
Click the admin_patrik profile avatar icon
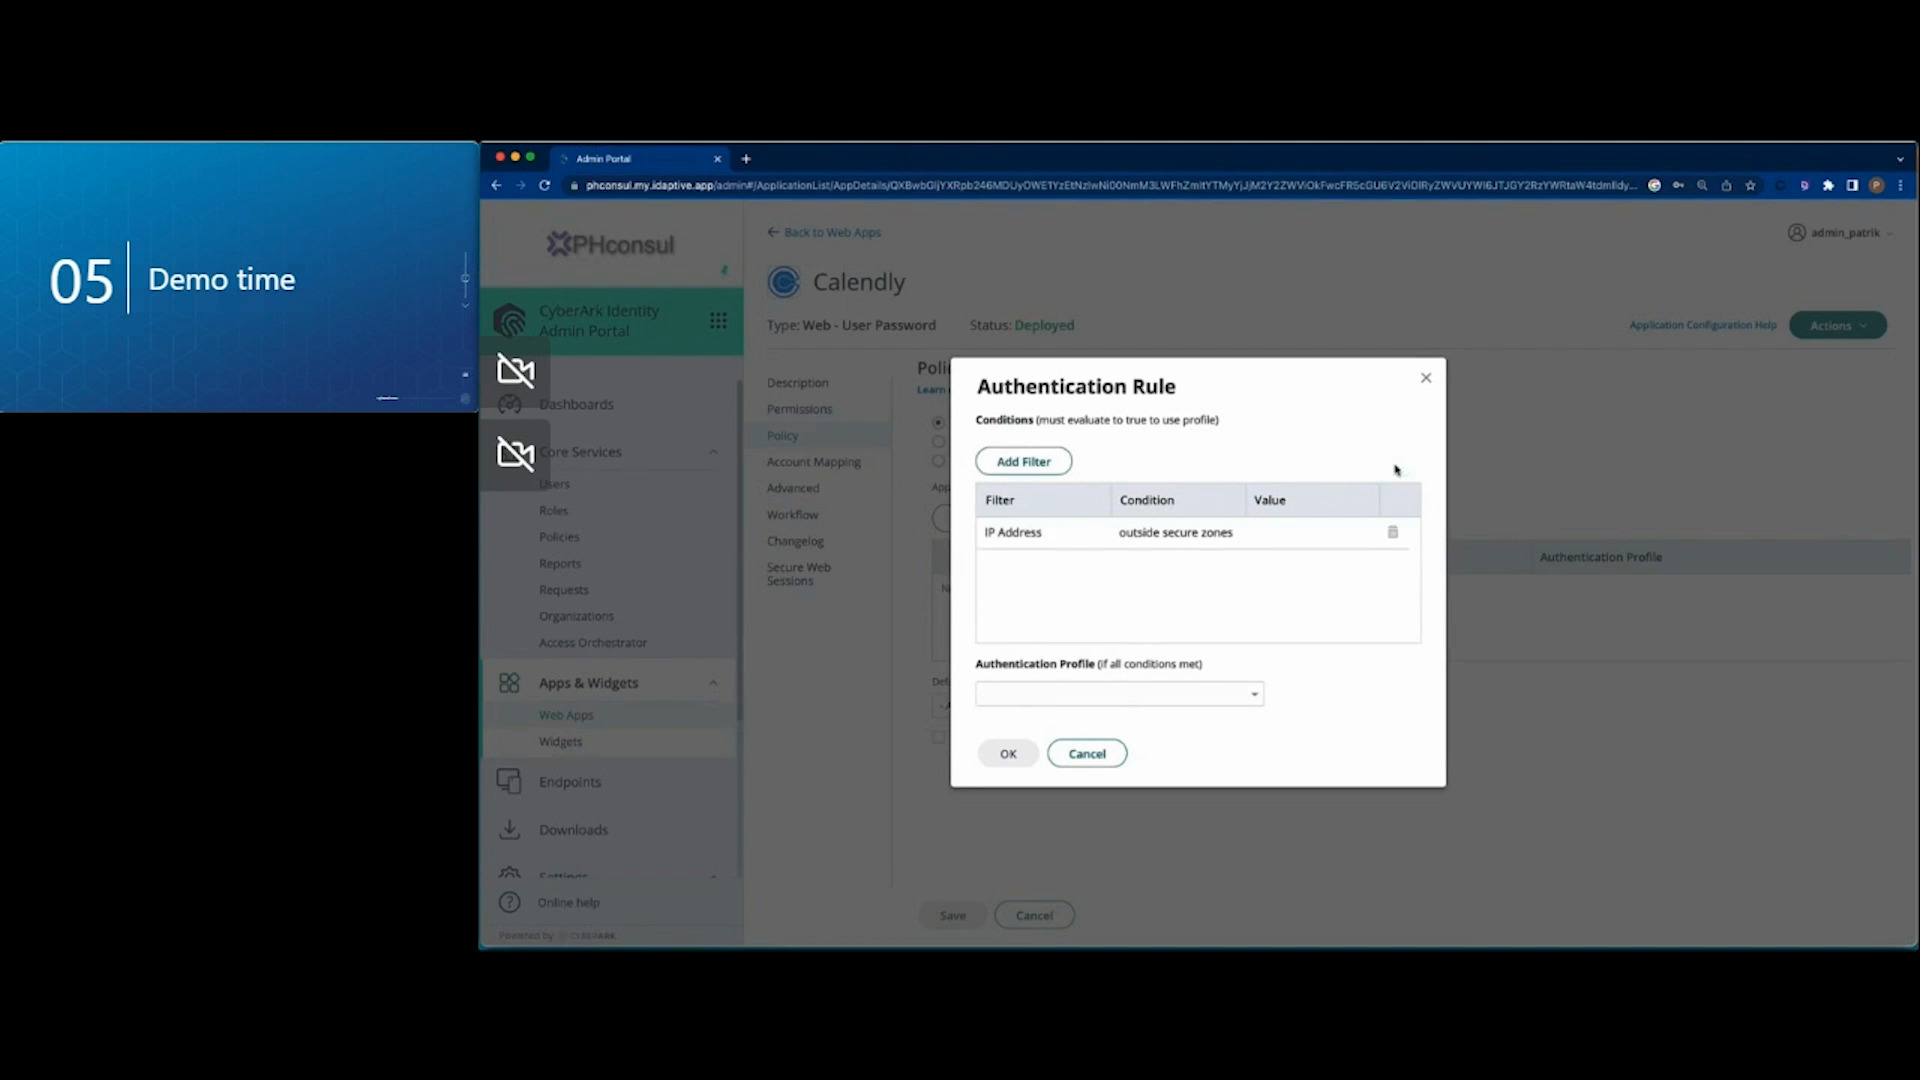tap(1795, 232)
